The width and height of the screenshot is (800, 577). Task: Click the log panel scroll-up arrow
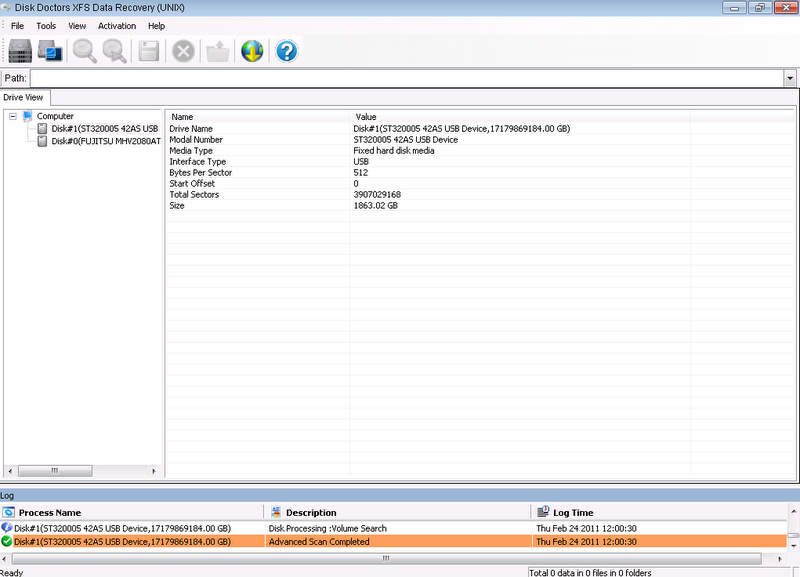(793, 511)
